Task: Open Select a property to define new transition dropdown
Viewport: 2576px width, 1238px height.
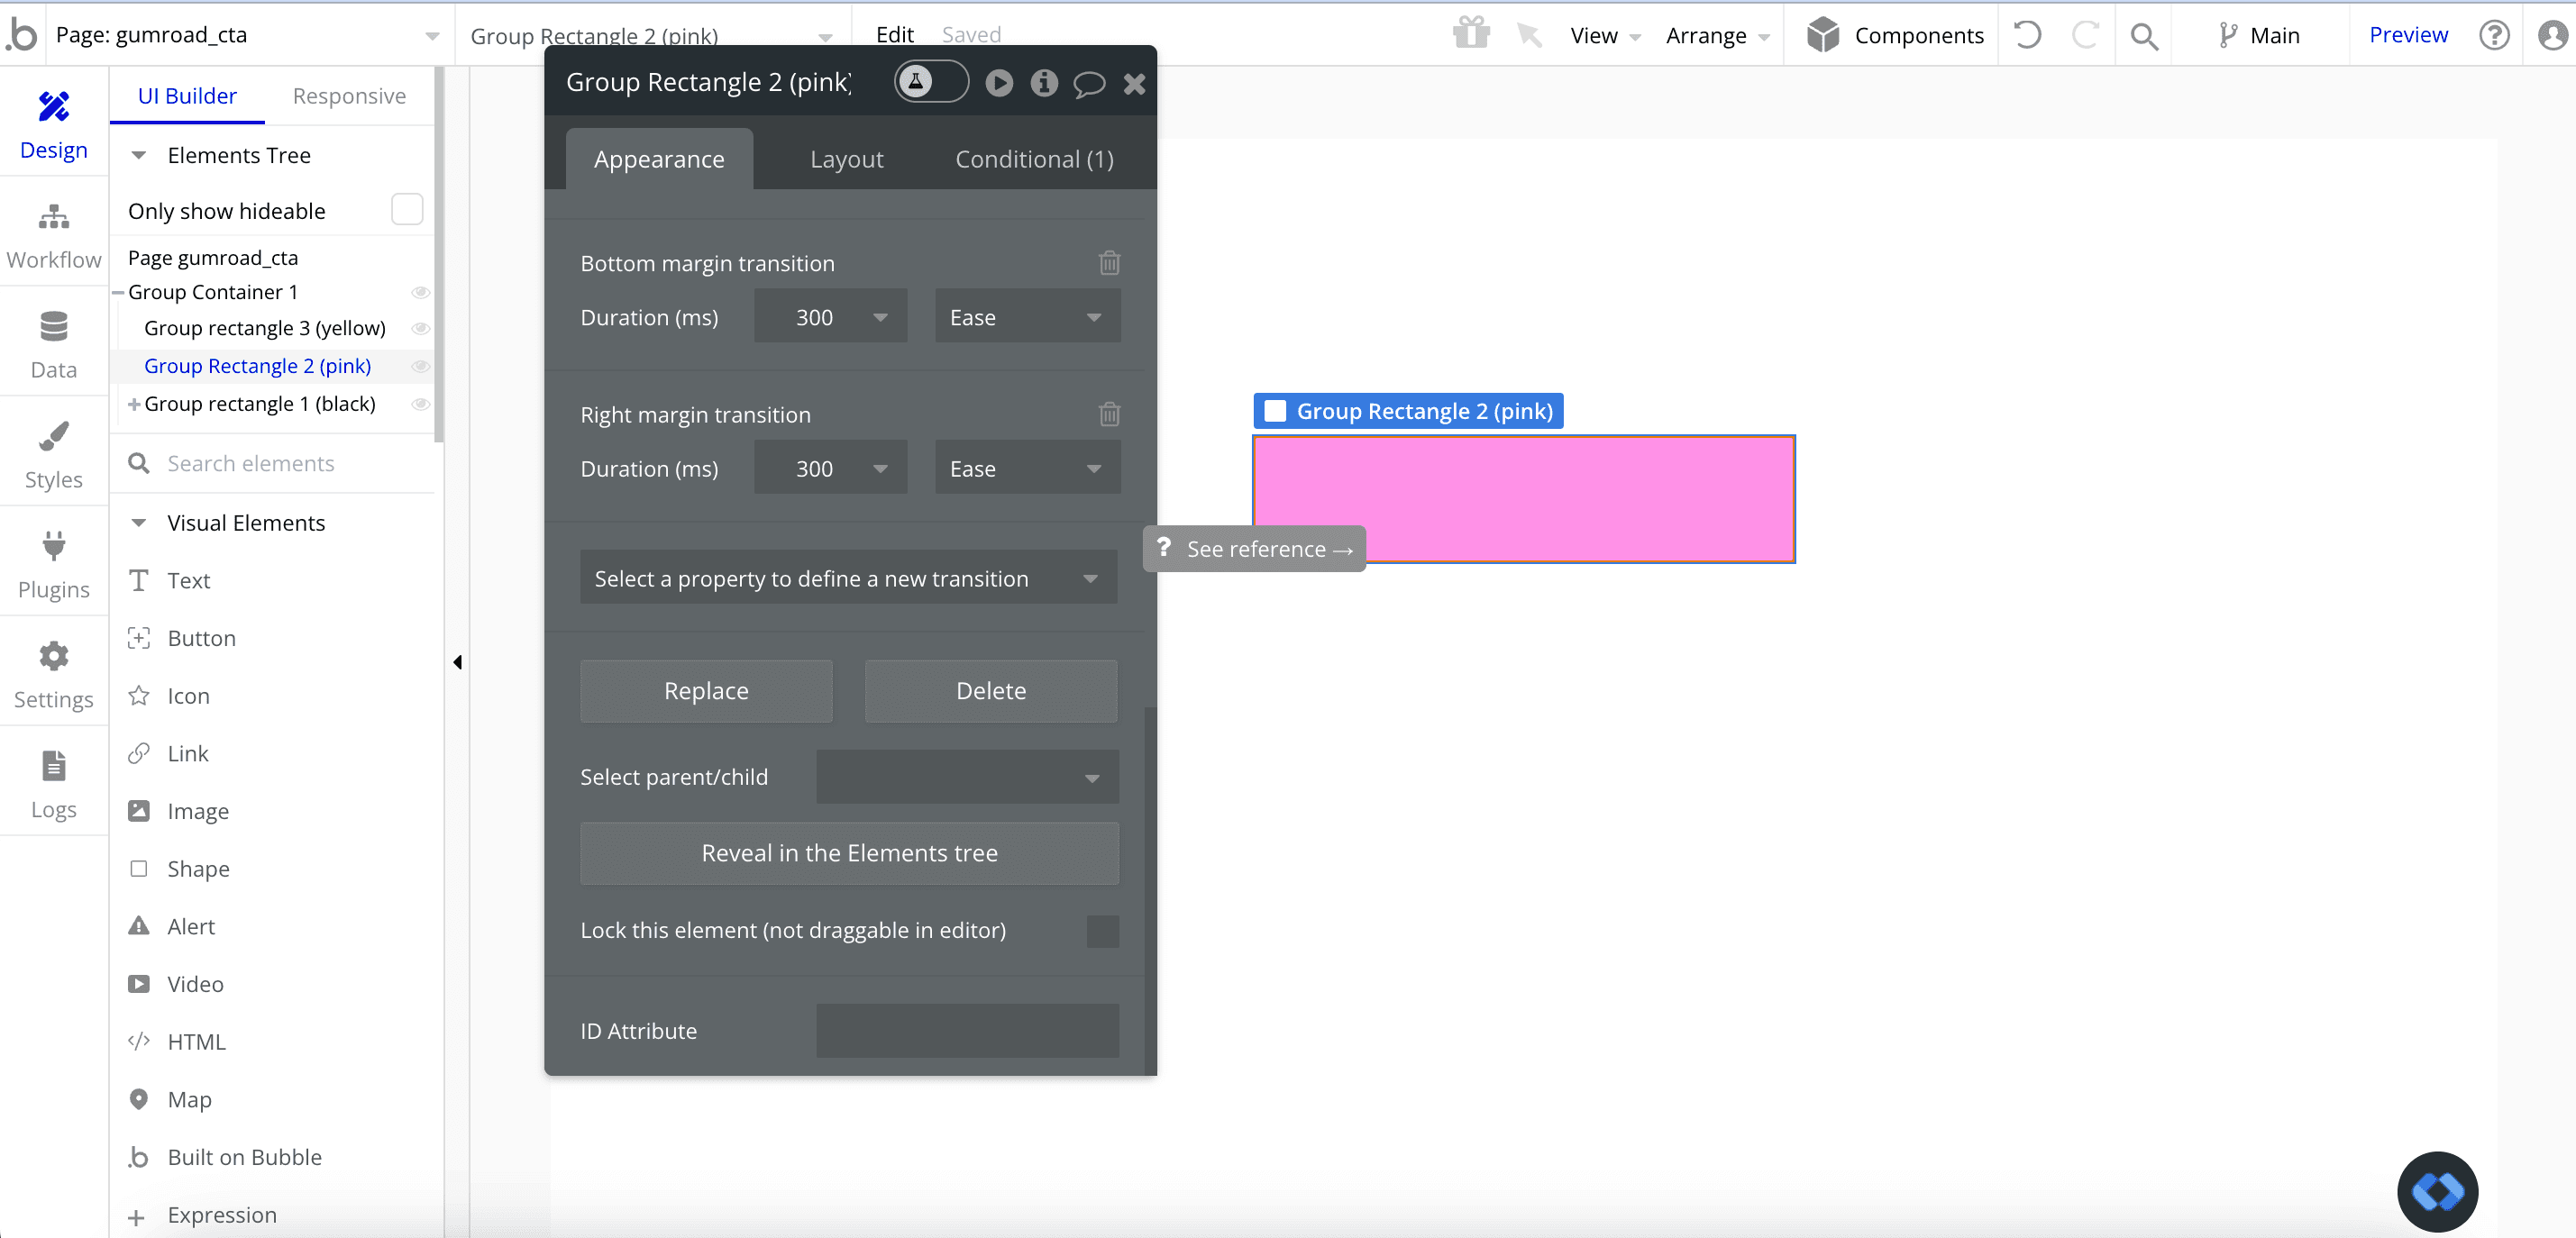Action: tap(848, 578)
